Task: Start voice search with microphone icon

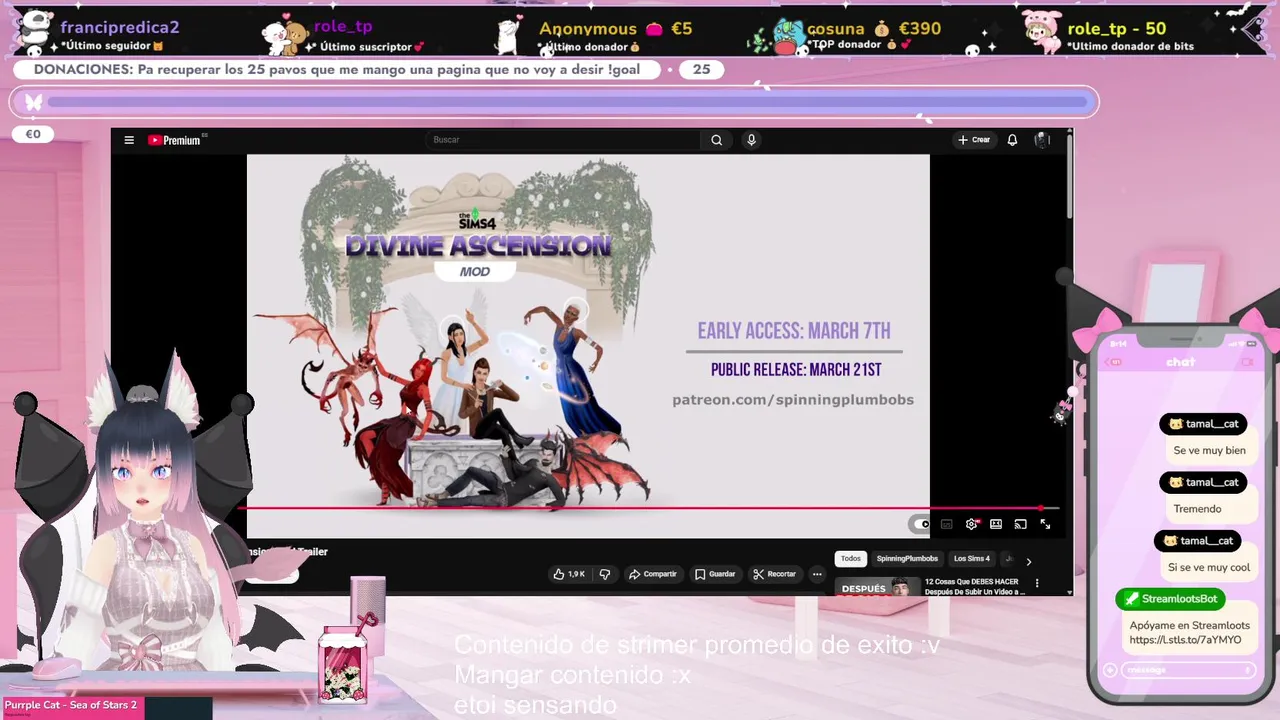Action: [x=751, y=140]
